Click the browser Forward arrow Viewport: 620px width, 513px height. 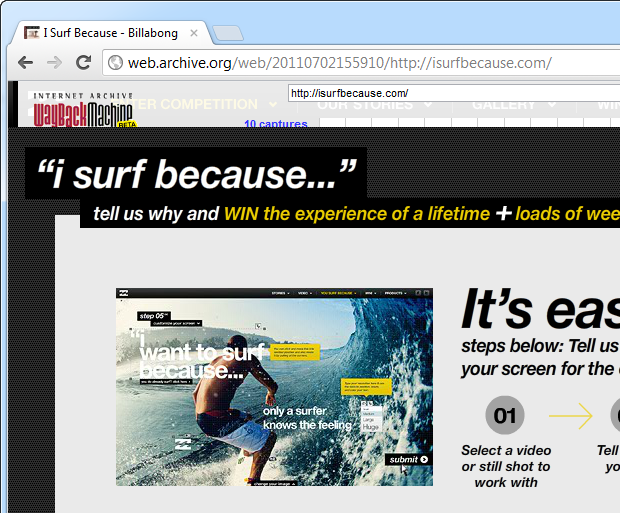[x=54, y=62]
